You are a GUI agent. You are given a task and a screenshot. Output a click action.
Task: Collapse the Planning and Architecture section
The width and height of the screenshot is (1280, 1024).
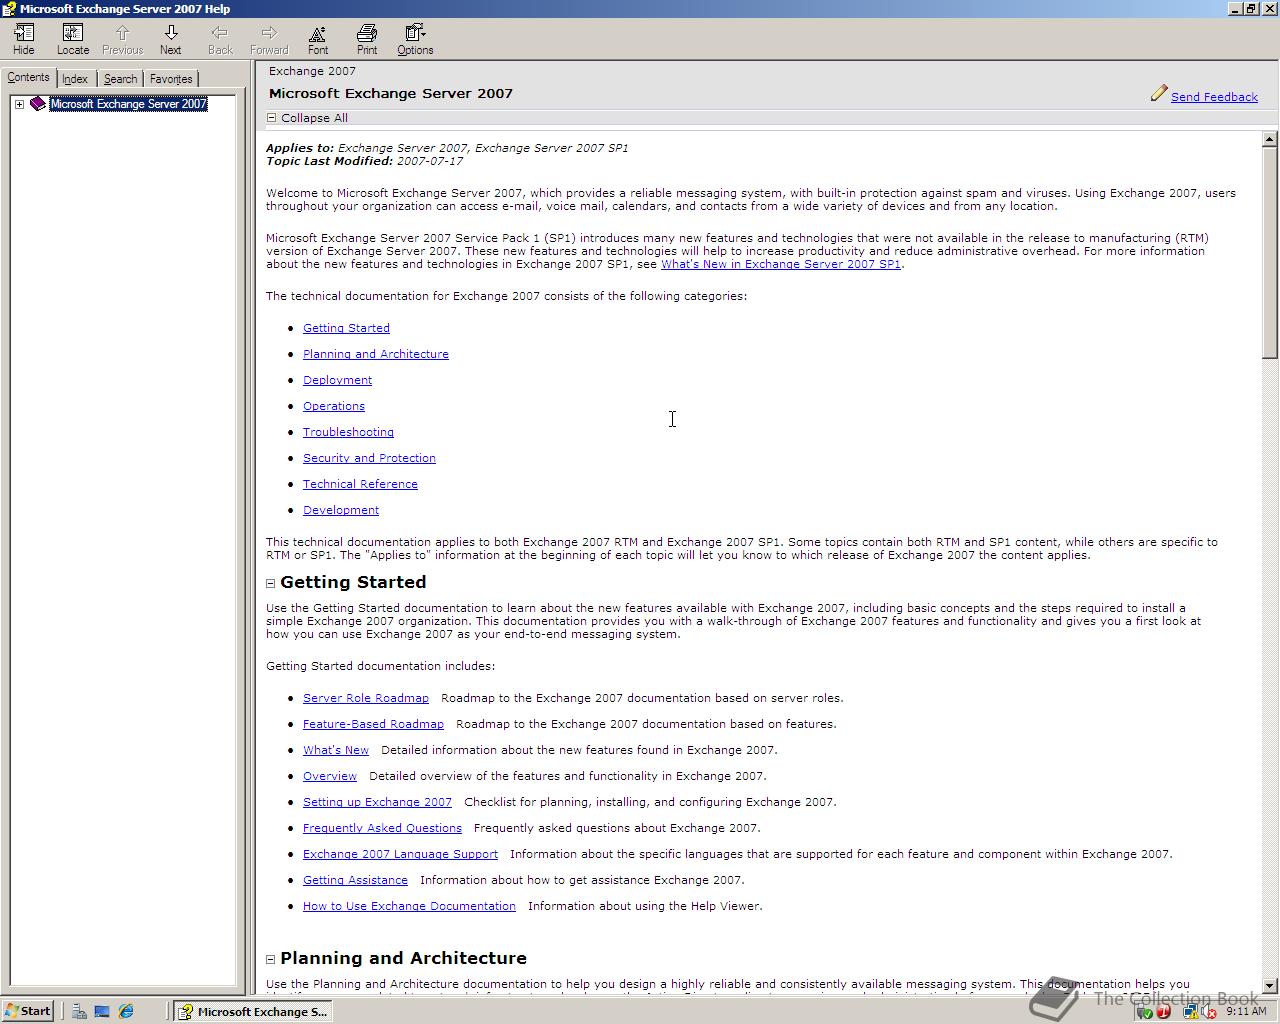point(271,959)
